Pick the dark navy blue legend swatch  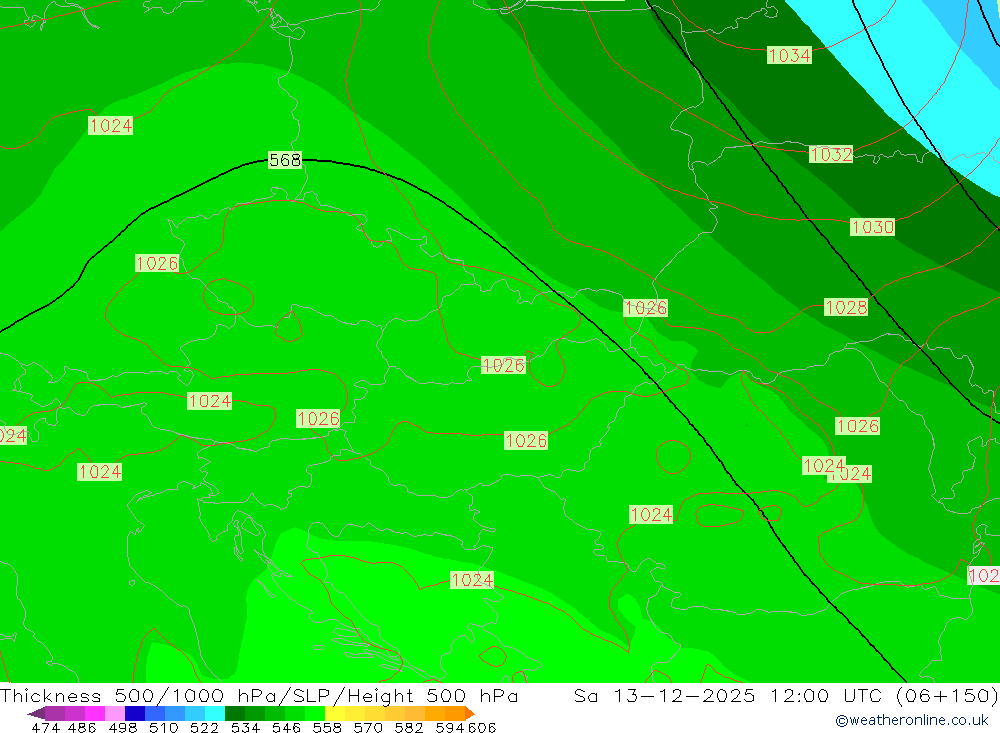pyautogui.click(x=135, y=713)
